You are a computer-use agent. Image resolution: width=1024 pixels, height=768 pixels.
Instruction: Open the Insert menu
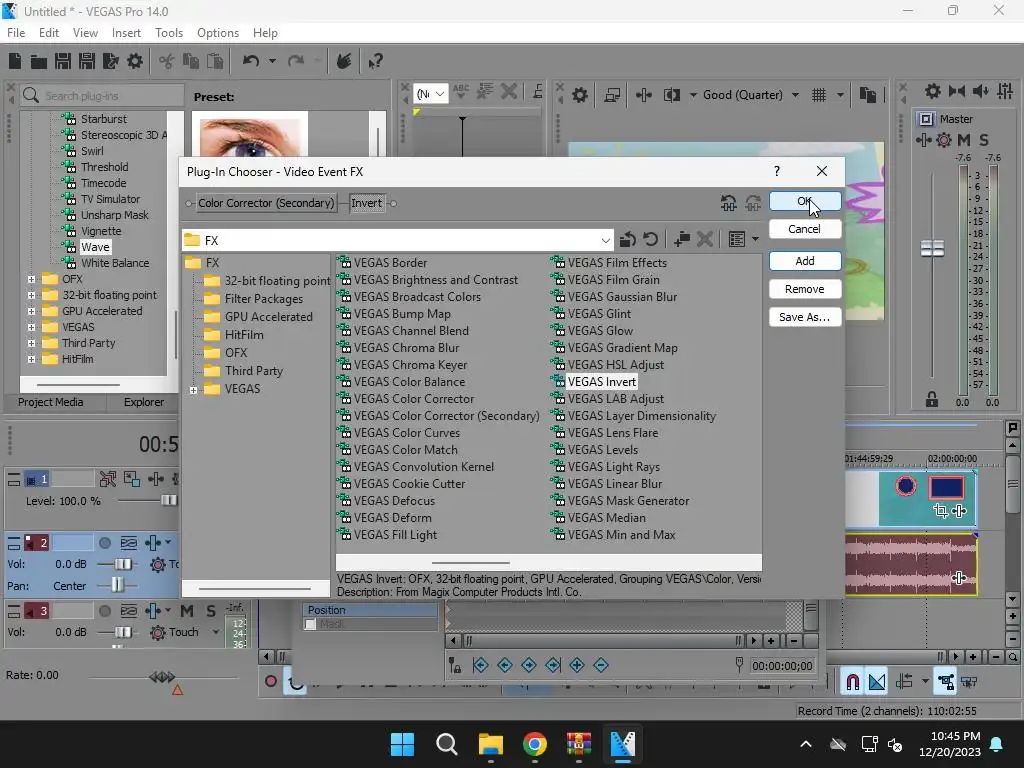[x=126, y=33]
